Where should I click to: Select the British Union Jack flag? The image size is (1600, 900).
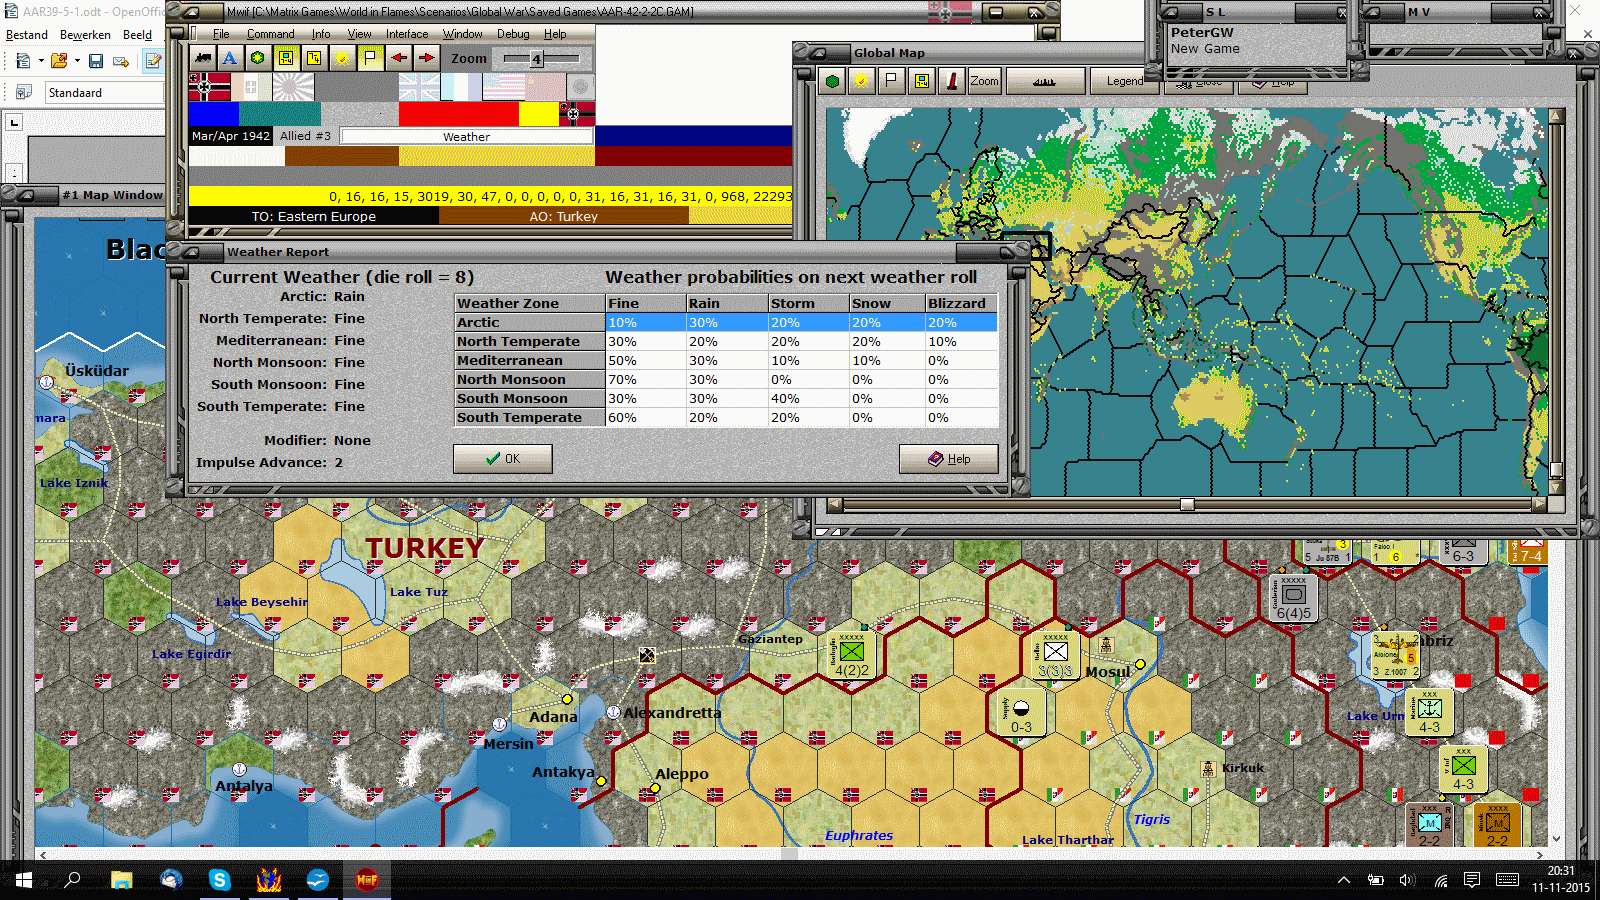419,87
